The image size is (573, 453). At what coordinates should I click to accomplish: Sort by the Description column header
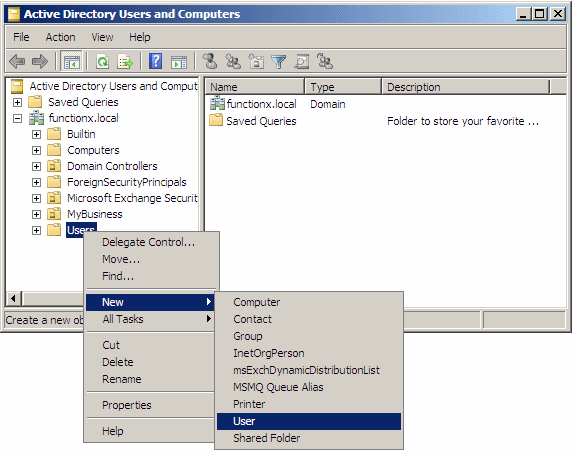click(466, 87)
